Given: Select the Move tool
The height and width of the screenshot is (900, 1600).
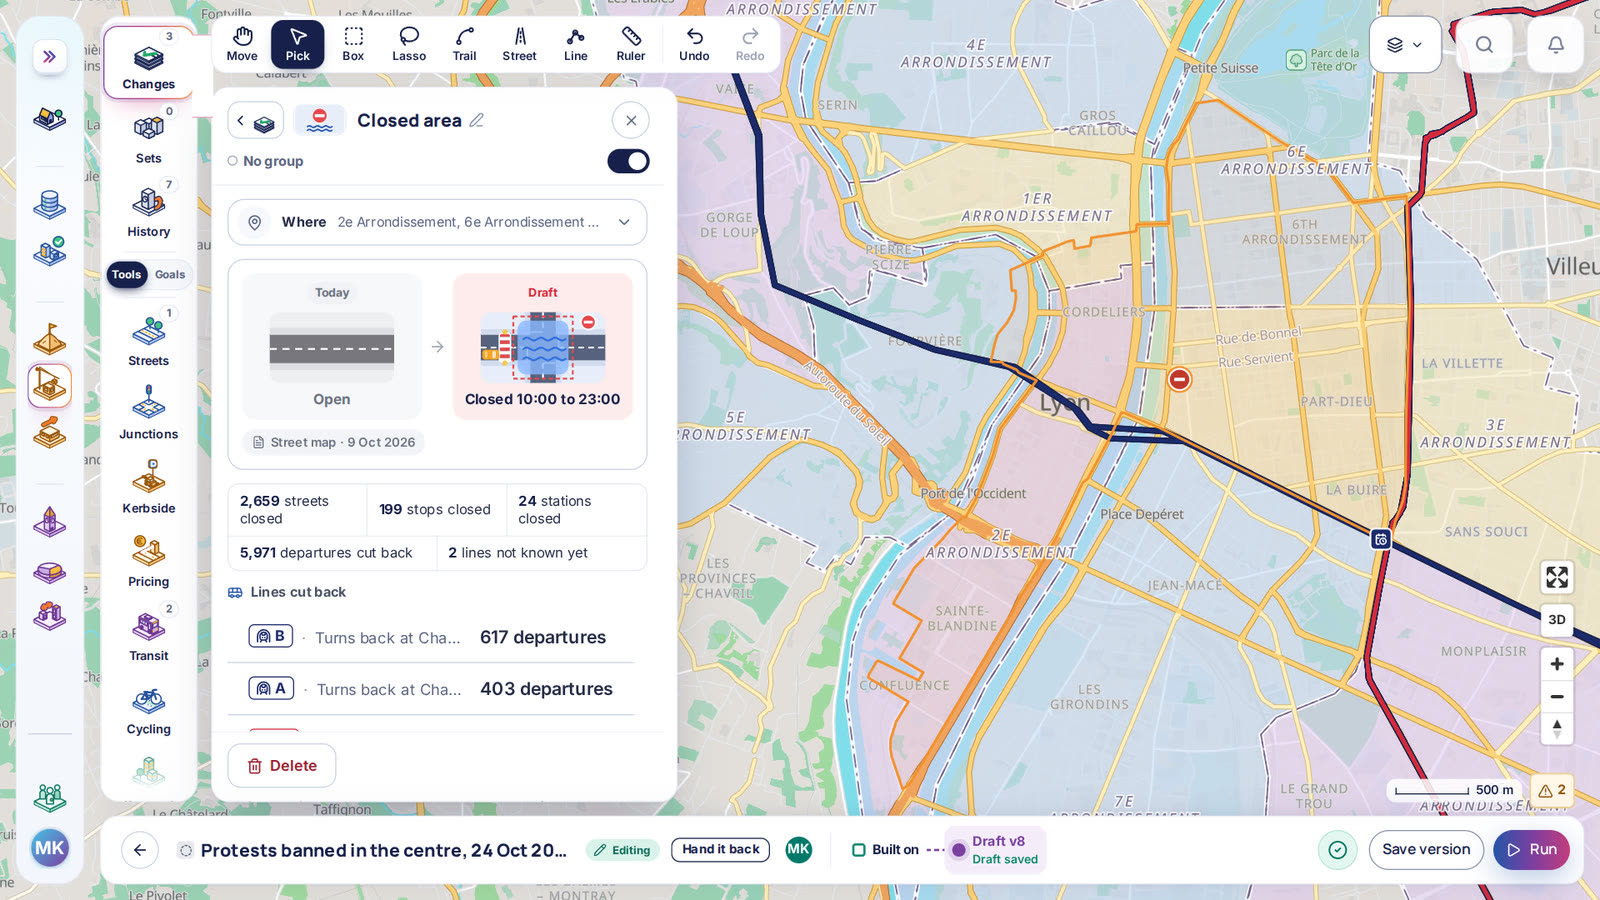Looking at the screenshot, I should (242, 44).
